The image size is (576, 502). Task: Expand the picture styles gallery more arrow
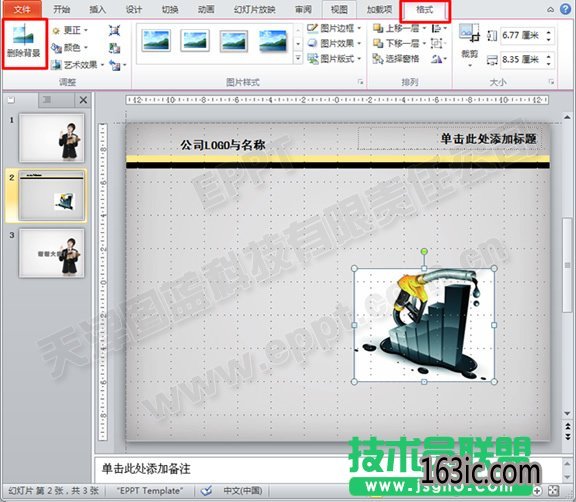(x=298, y=58)
